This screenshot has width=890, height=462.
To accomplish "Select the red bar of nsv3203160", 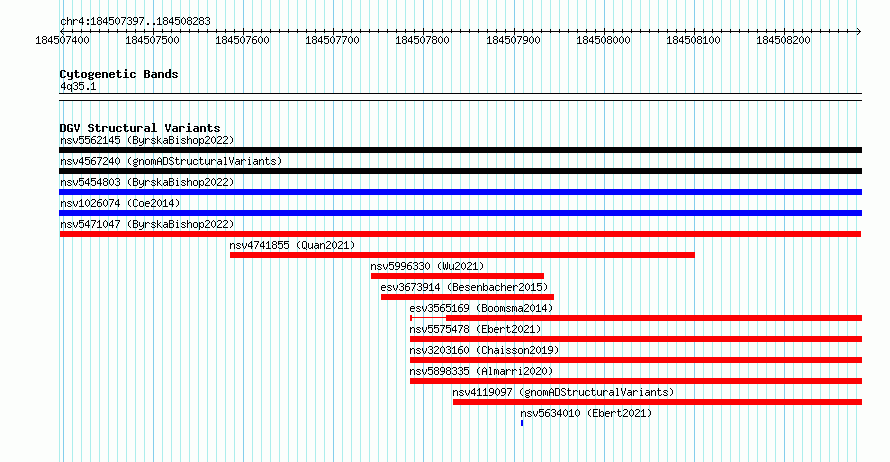I will tap(636, 360).
